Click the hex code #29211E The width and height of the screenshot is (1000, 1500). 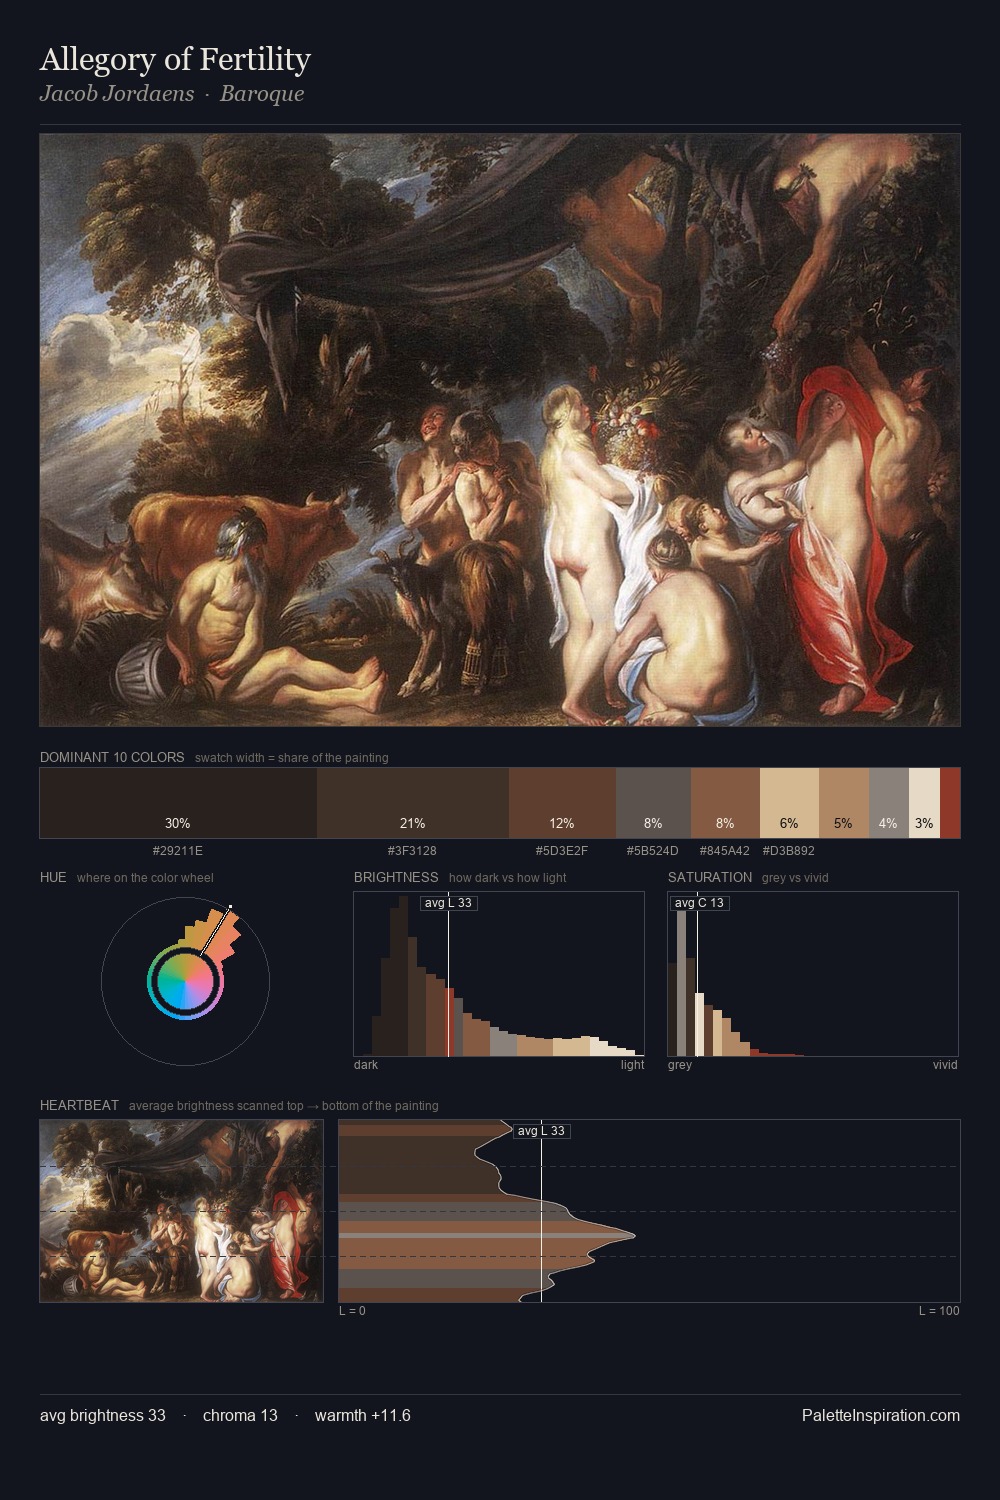point(178,851)
